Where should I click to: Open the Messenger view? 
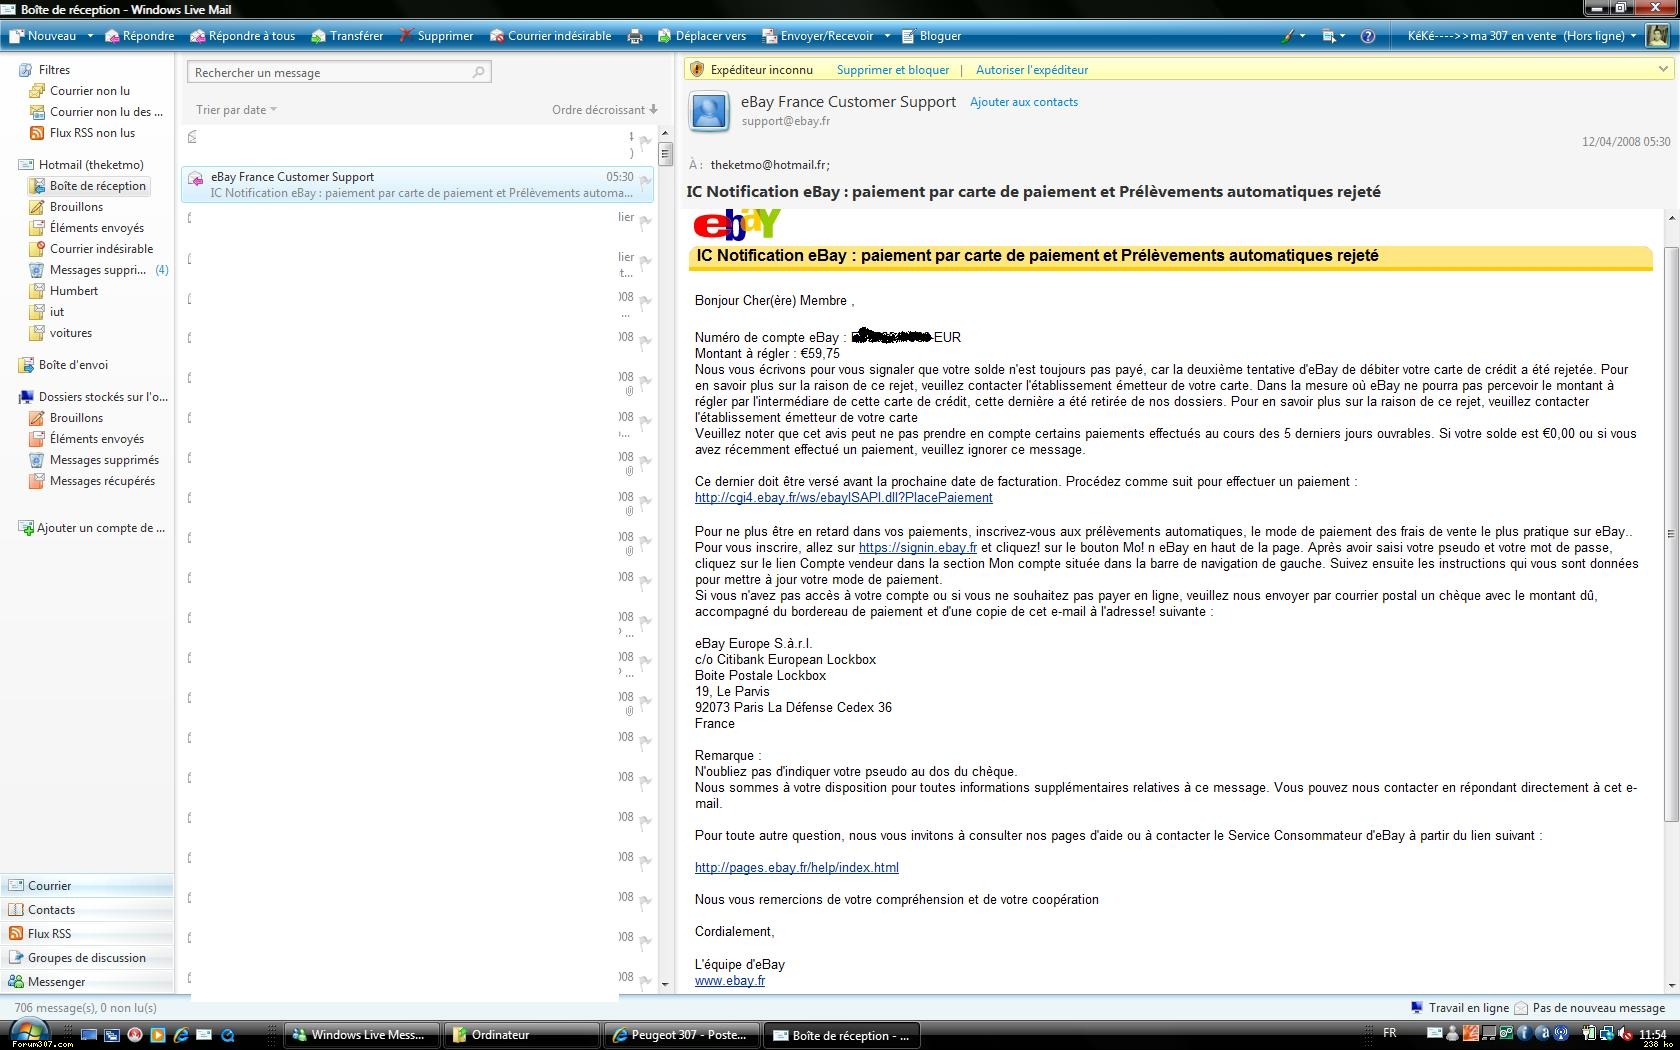point(87,982)
